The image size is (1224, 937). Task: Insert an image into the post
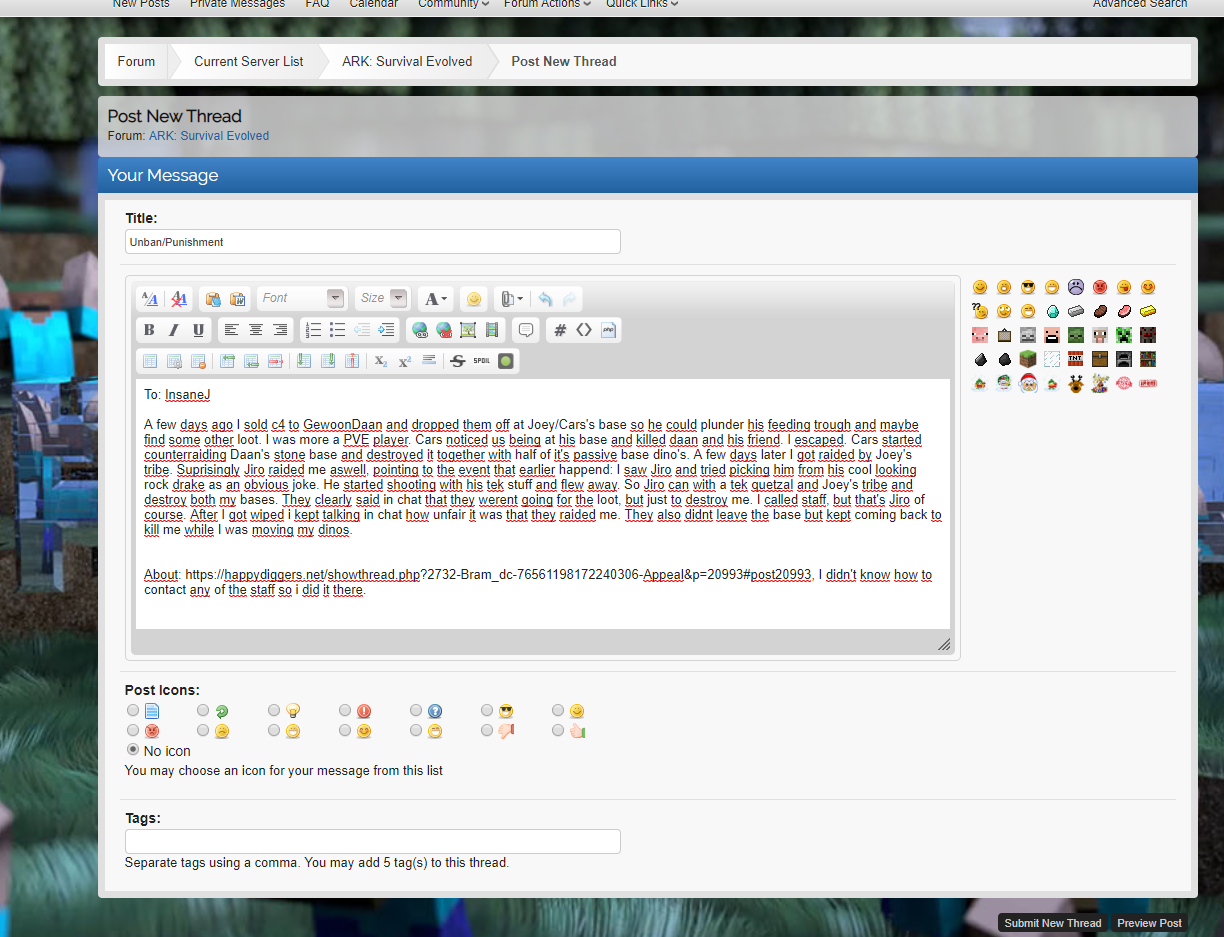(467, 330)
